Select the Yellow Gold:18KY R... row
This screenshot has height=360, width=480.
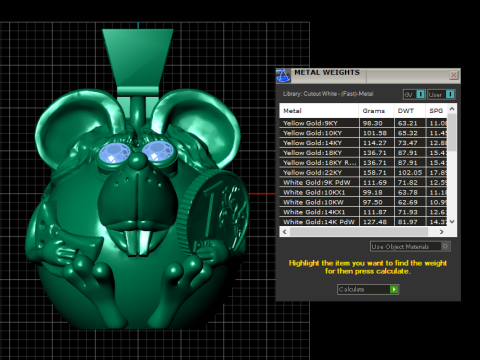point(363,163)
